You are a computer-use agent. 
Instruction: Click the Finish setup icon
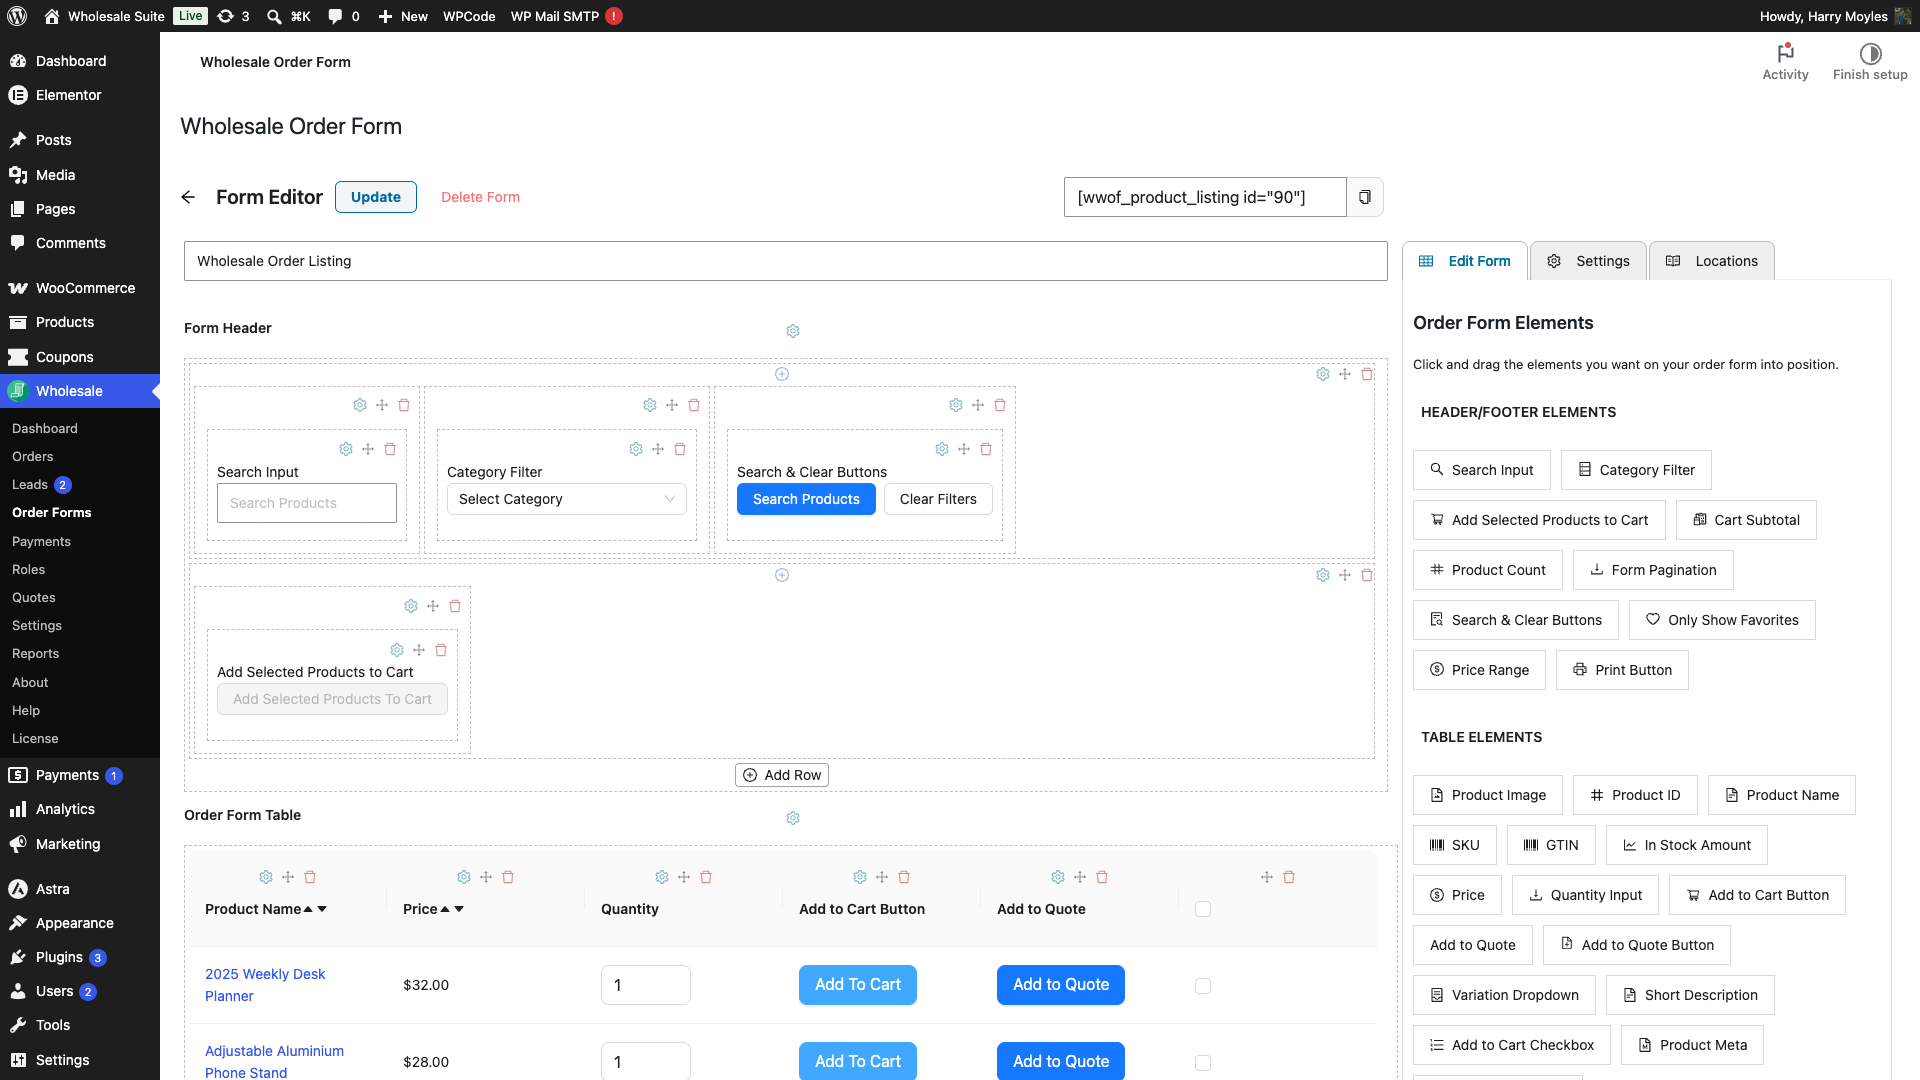[x=1870, y=61]
